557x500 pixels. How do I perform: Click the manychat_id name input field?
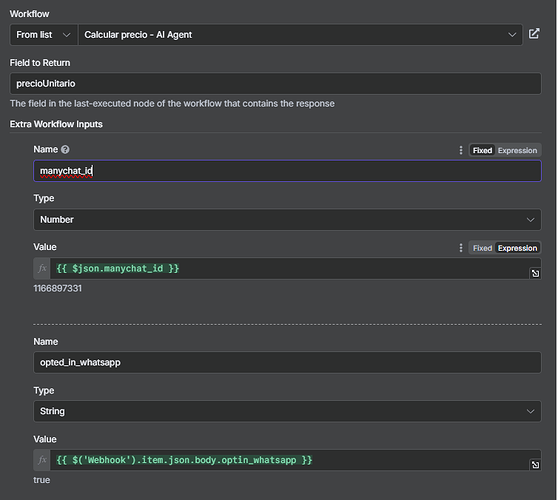(287, 171)
